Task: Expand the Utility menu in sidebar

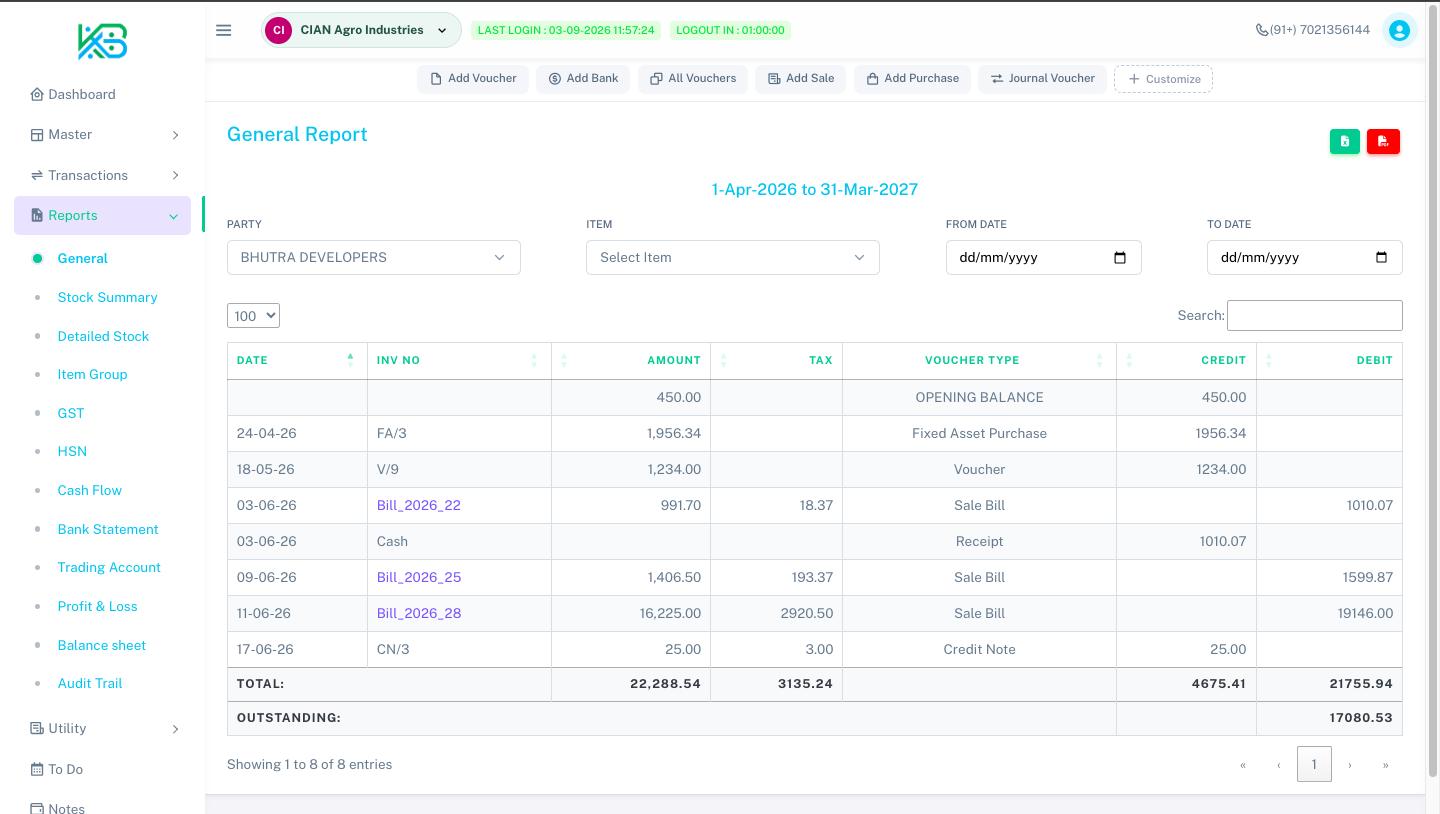Action: tap(103, 728)
